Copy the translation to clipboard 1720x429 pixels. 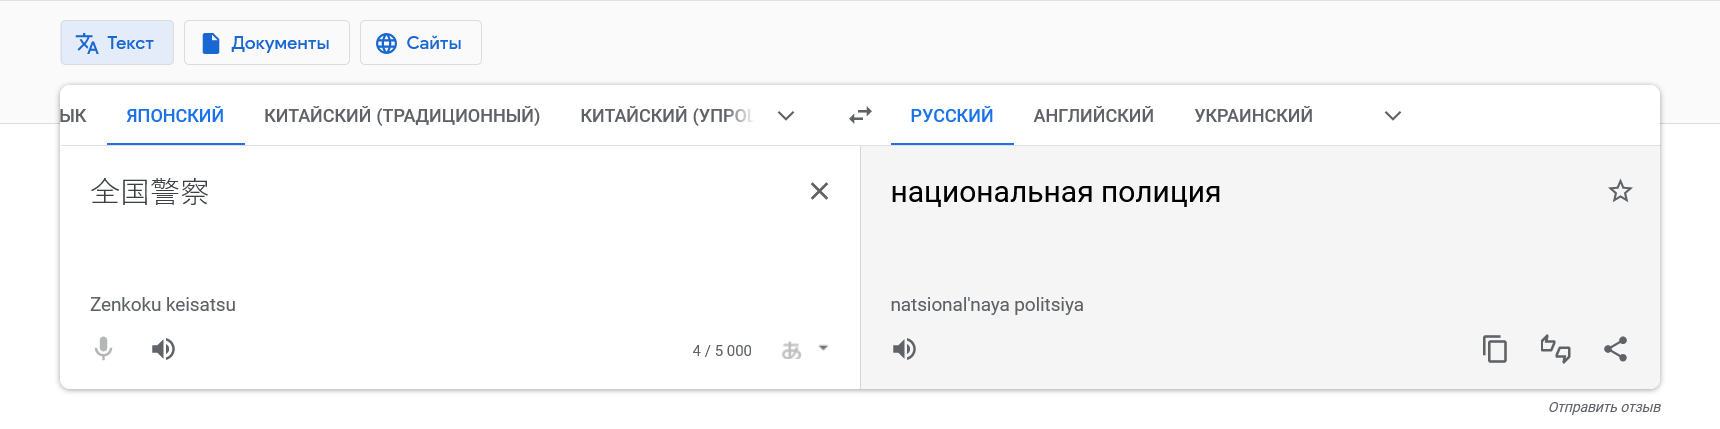click(1495, 349)
